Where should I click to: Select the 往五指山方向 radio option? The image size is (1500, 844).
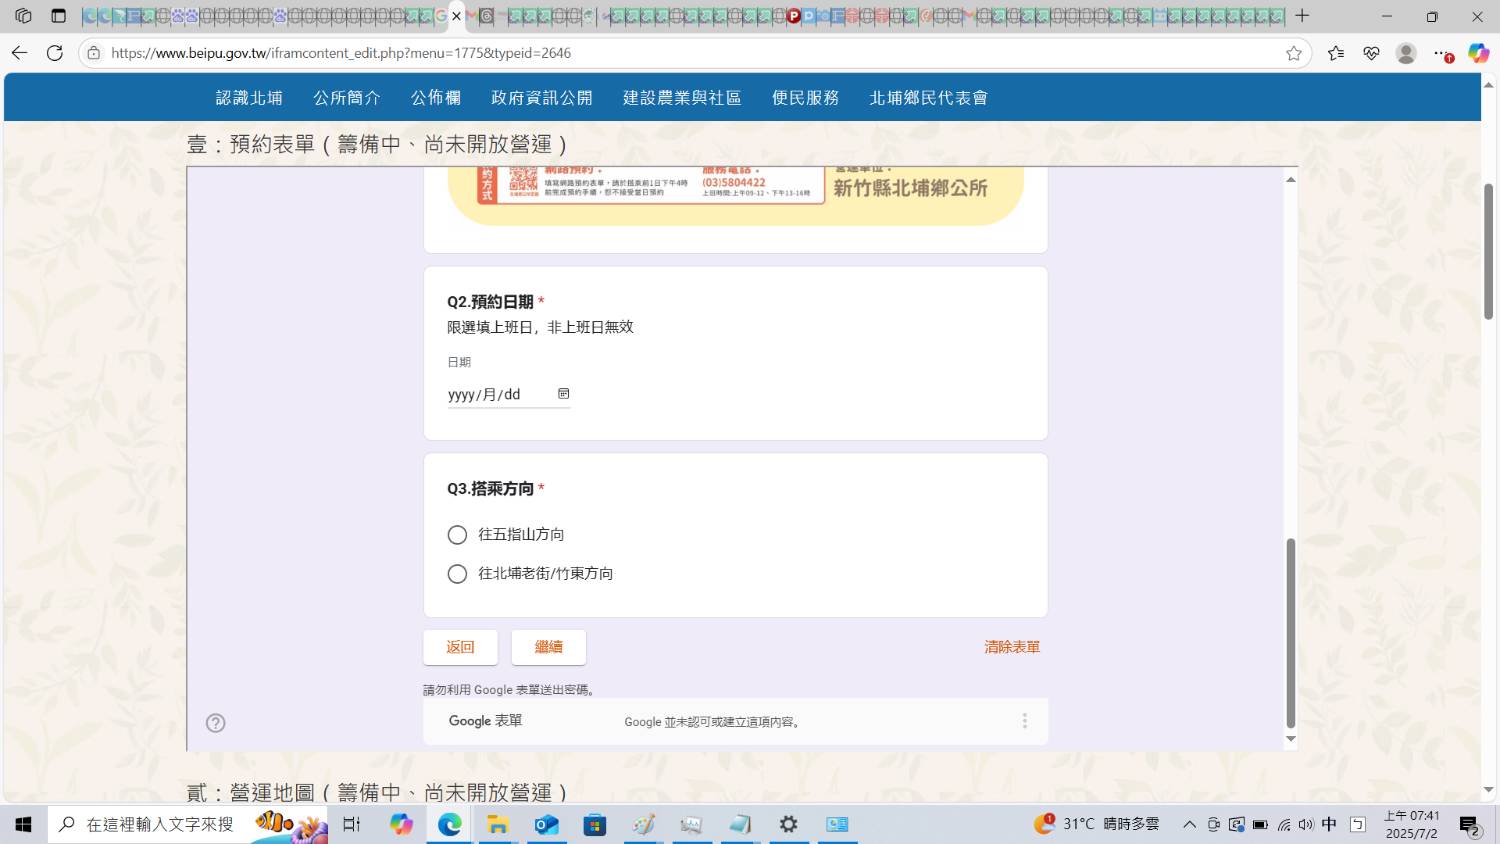tap(457, 535)
